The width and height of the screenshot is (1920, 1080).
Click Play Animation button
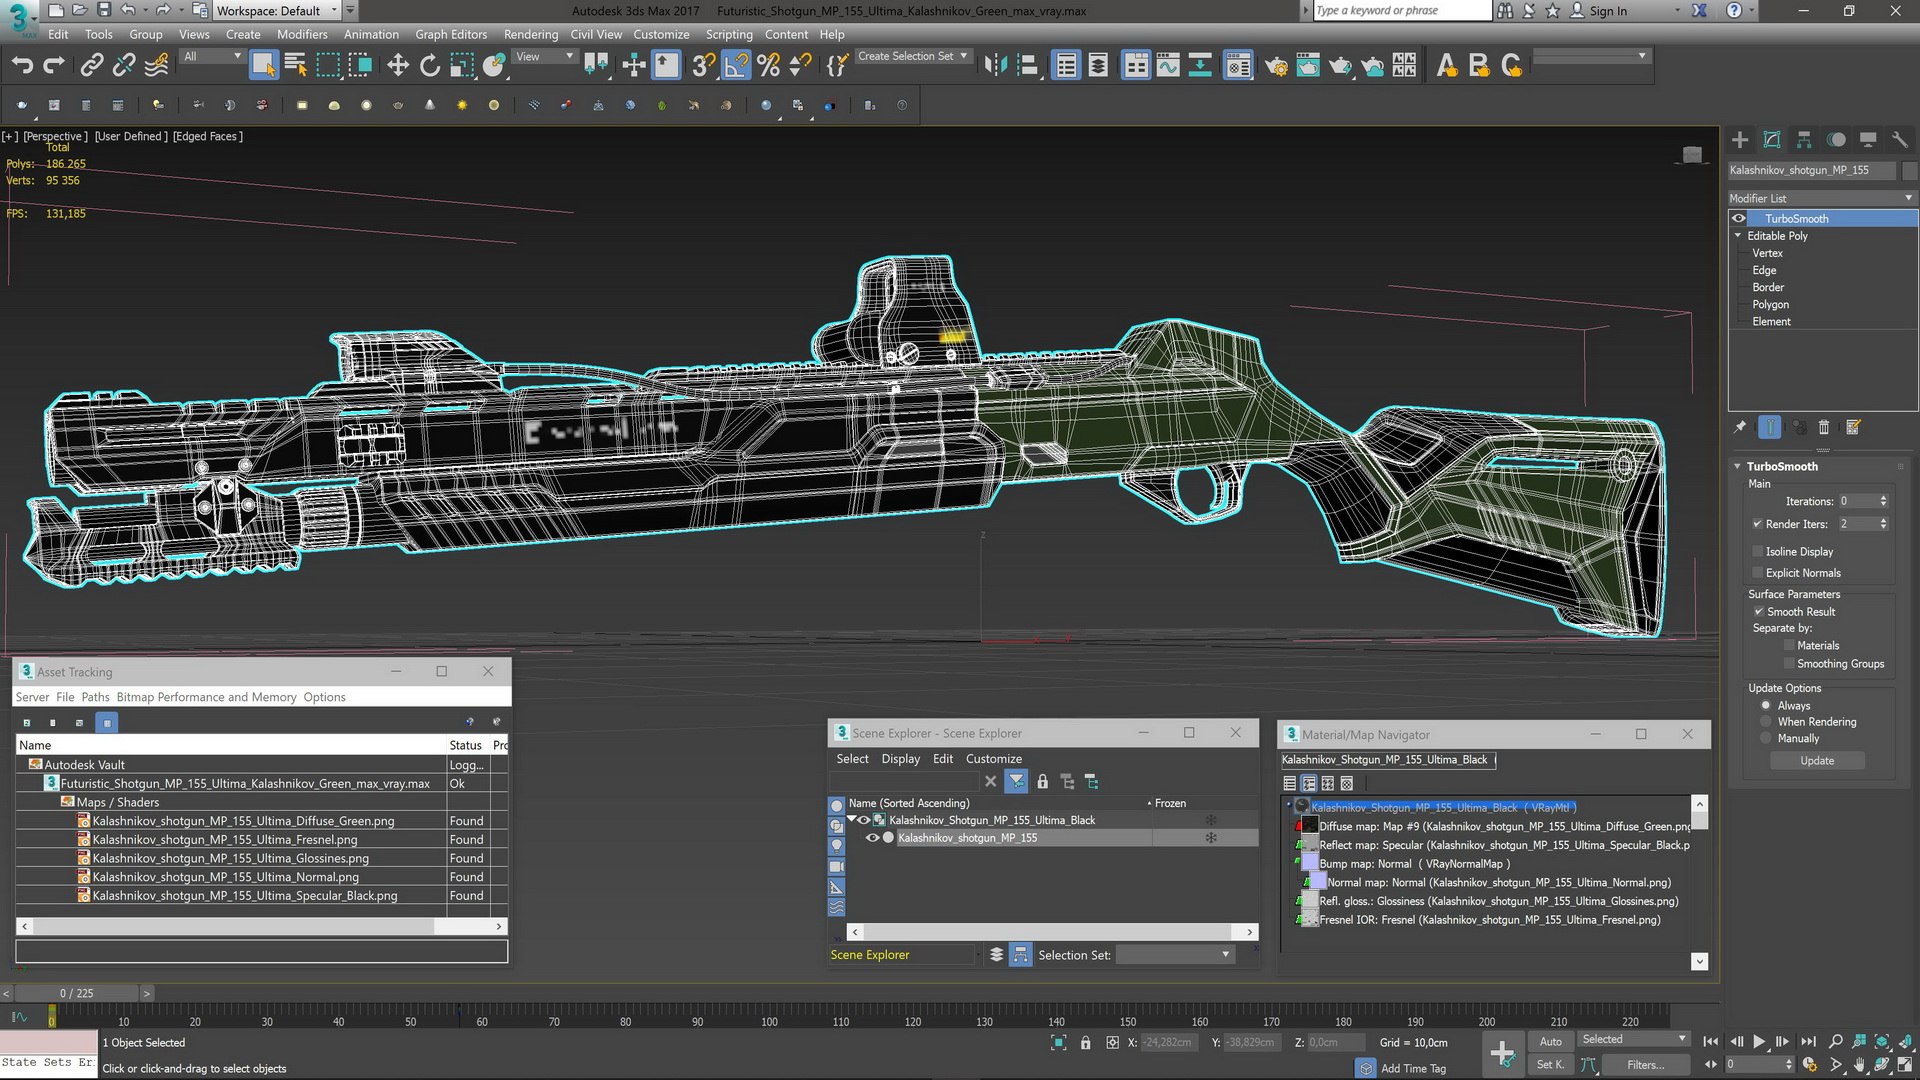(x=1759, y=1042)
